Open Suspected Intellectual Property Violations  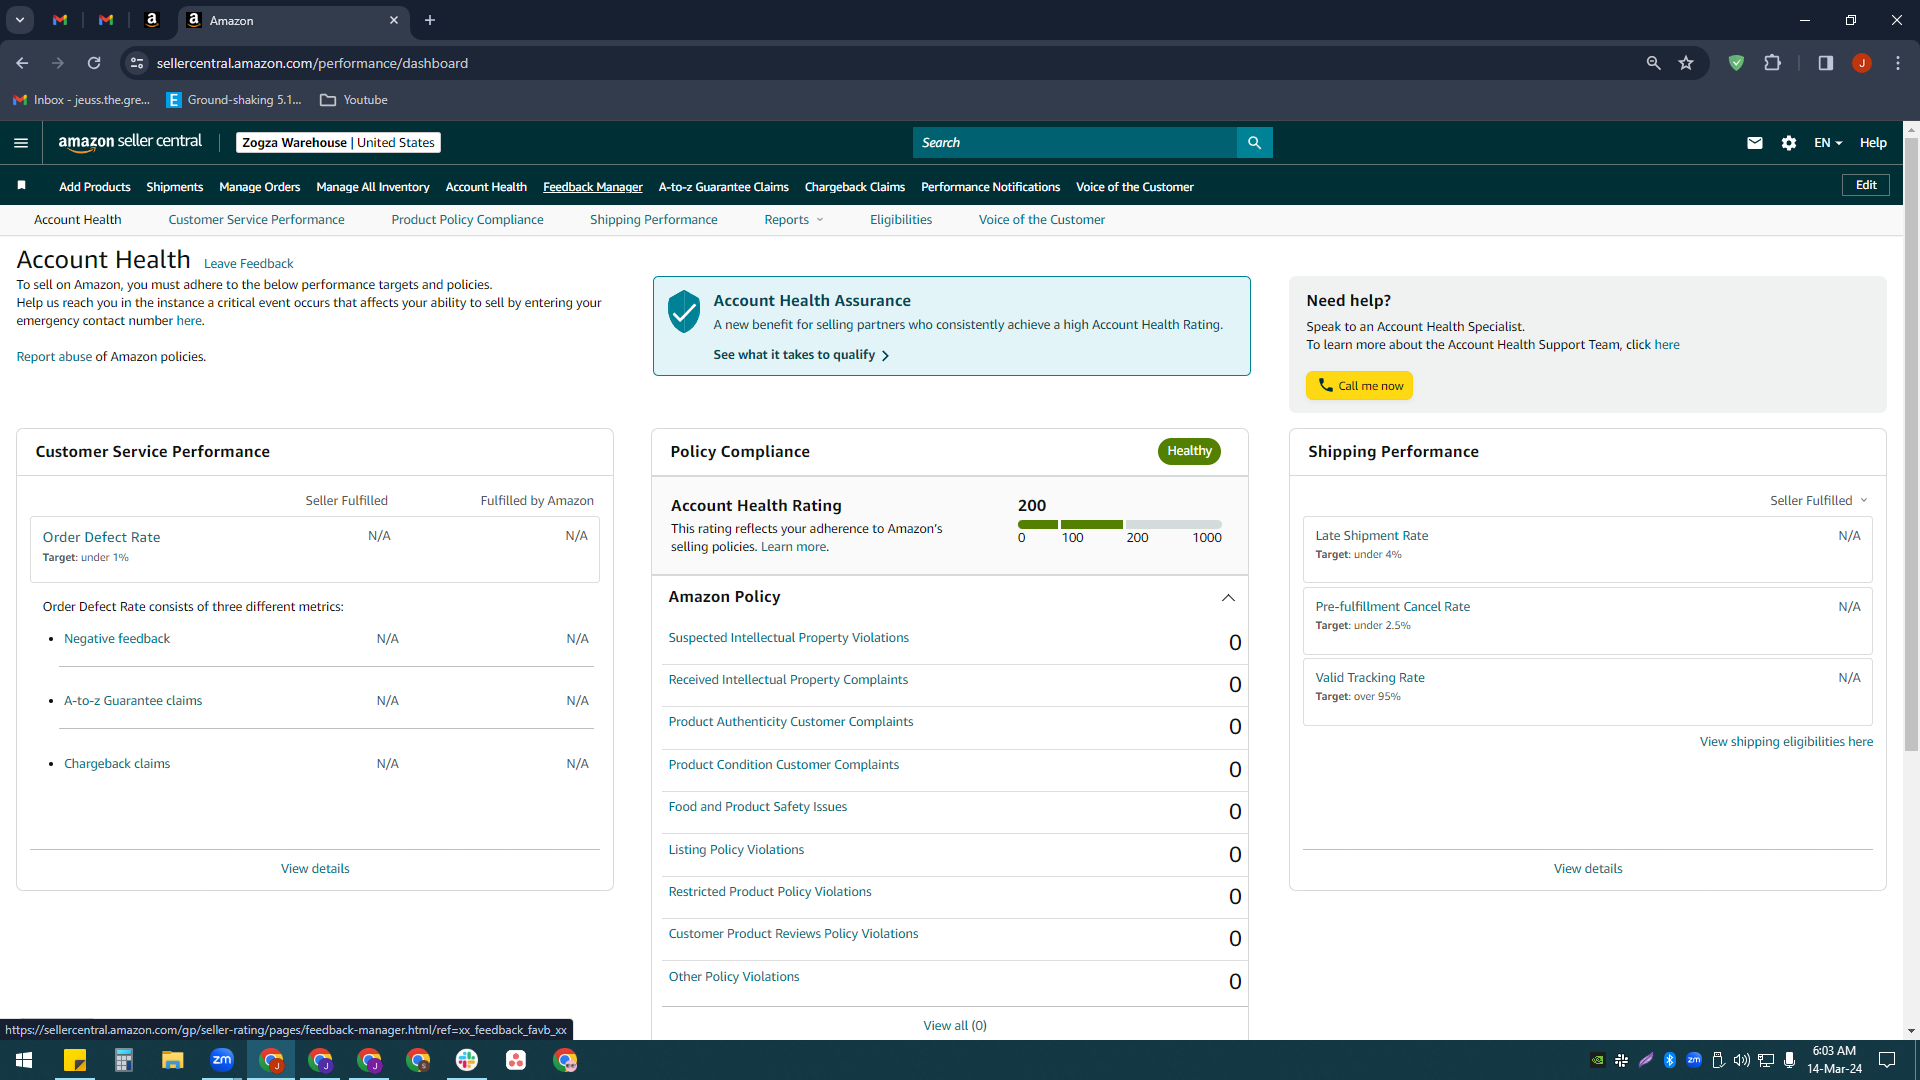tap(788, 638)
